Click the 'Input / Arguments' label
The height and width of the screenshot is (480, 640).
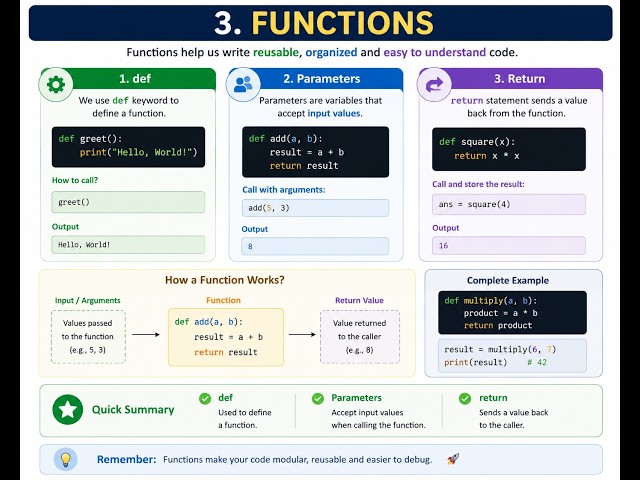pyautogui.click(x=88, y=300)
